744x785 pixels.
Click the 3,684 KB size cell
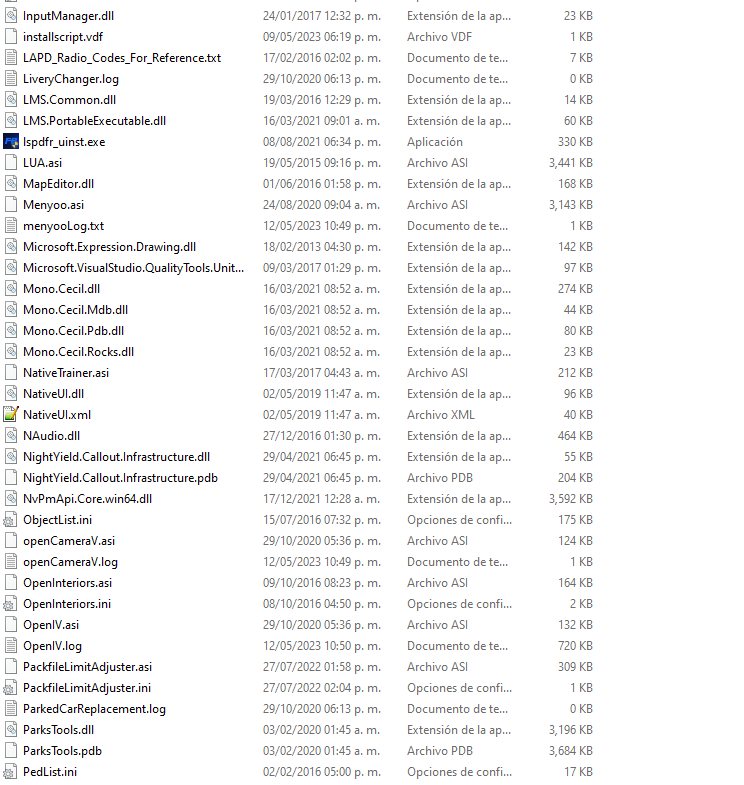(571, 751)
